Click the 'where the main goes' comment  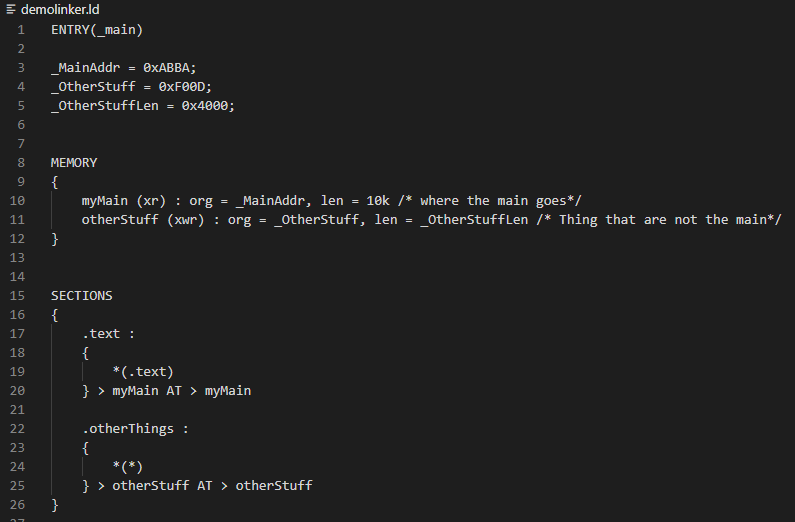tap(490, 201)
